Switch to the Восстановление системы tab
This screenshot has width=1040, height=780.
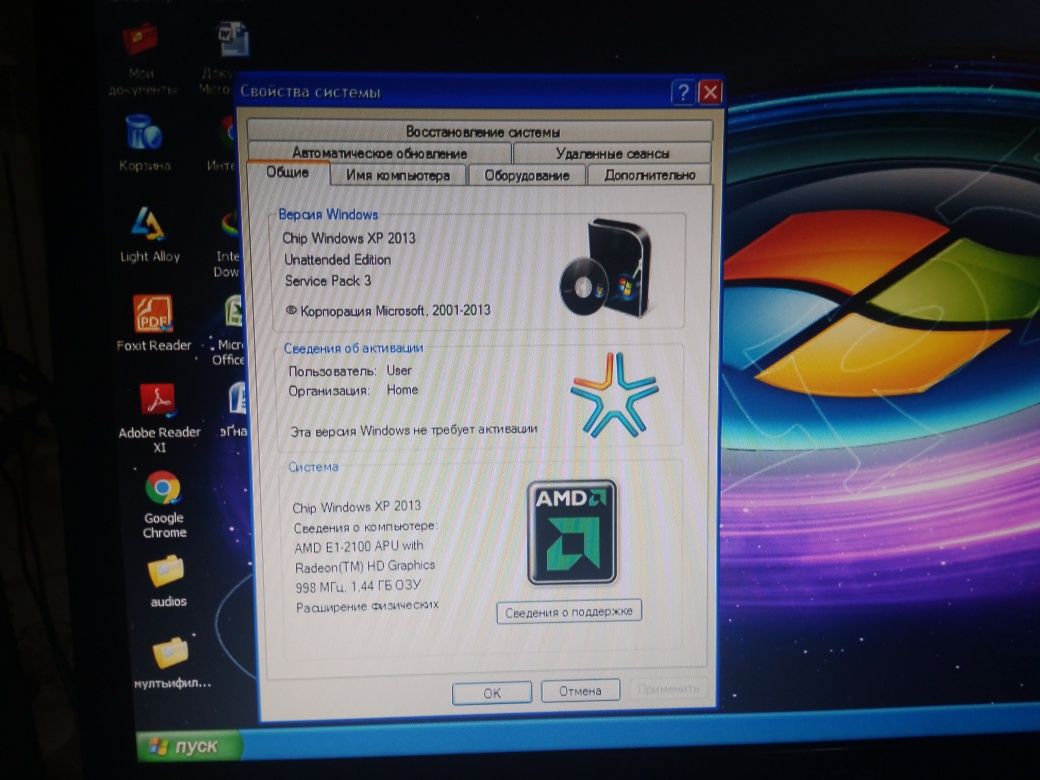click(482, 131)
